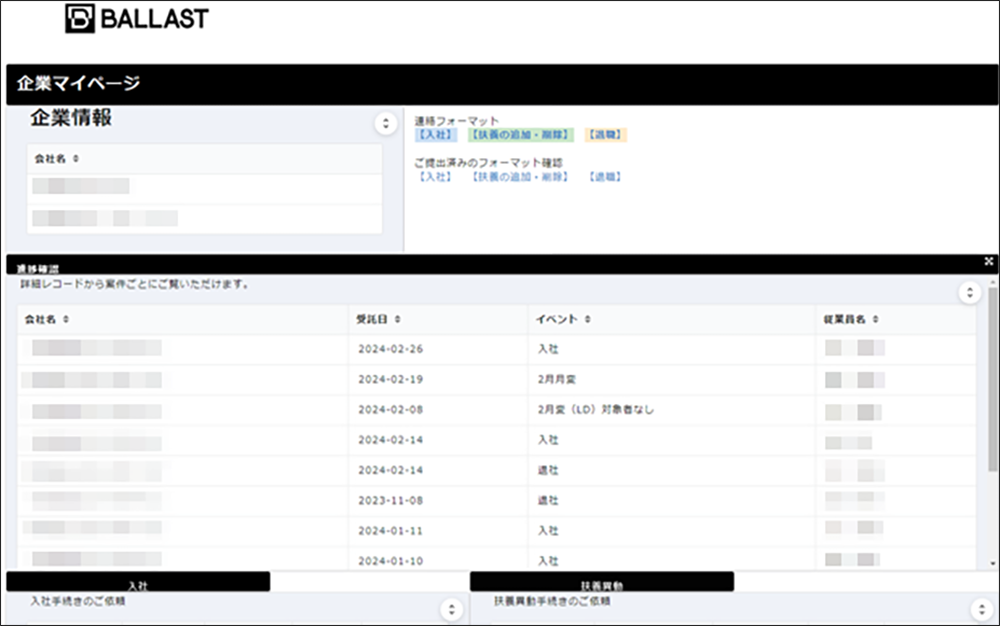Open 【入社】 under ご提出済みのフォーマット確認
The width and height of the screenshot is (1000, 626).
click(x=436, y=177)
